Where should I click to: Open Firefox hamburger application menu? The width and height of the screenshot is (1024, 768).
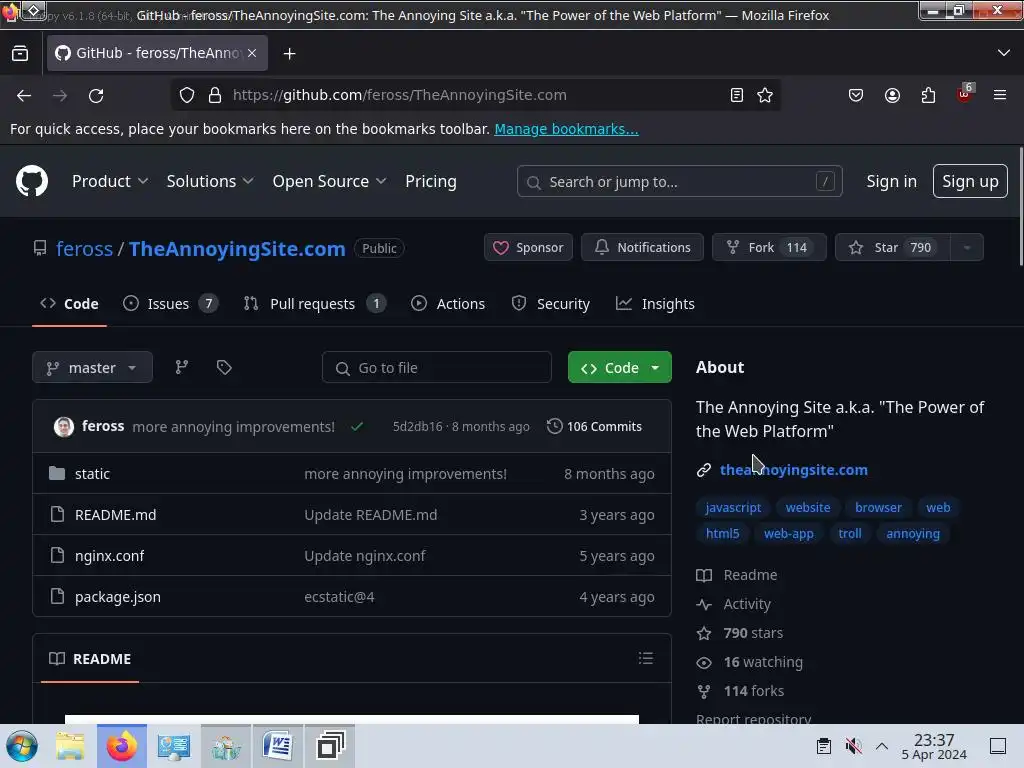click(x=1000, y=95)
